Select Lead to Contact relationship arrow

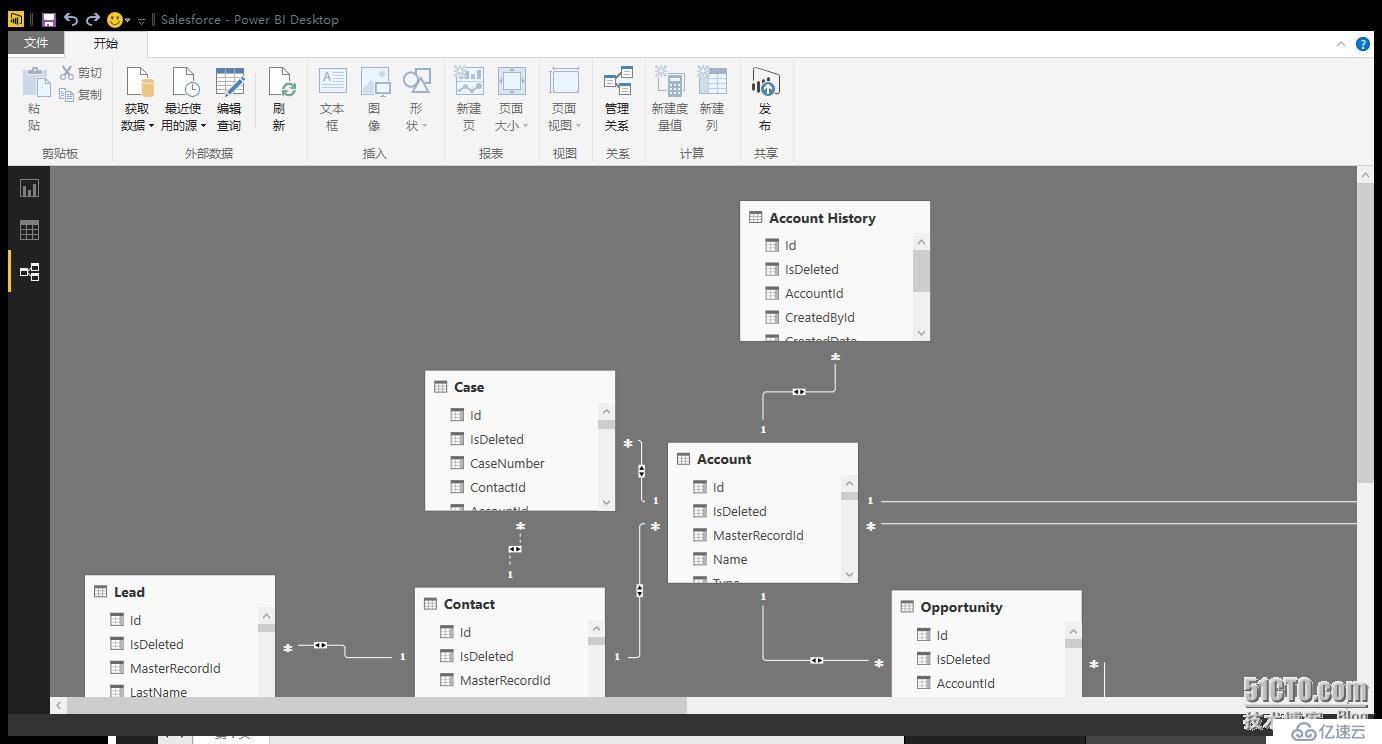click(x=320, y=645)
